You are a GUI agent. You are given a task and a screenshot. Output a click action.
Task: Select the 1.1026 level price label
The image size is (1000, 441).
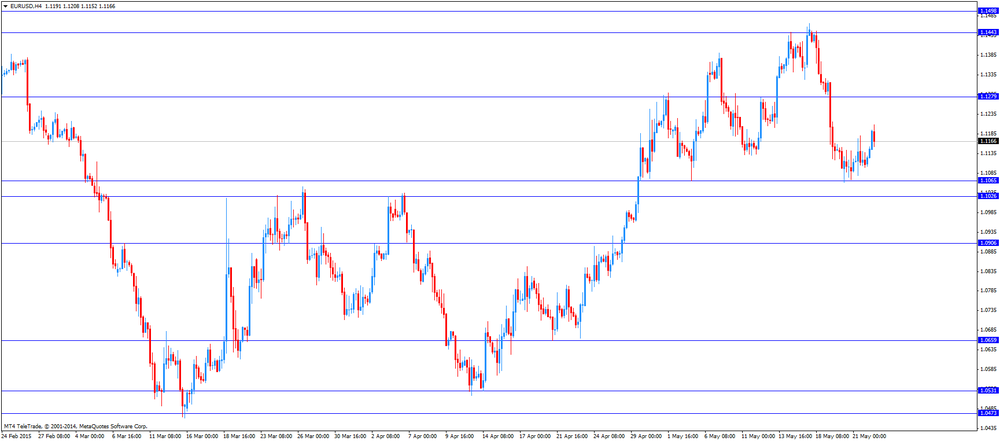click(989, 197)
